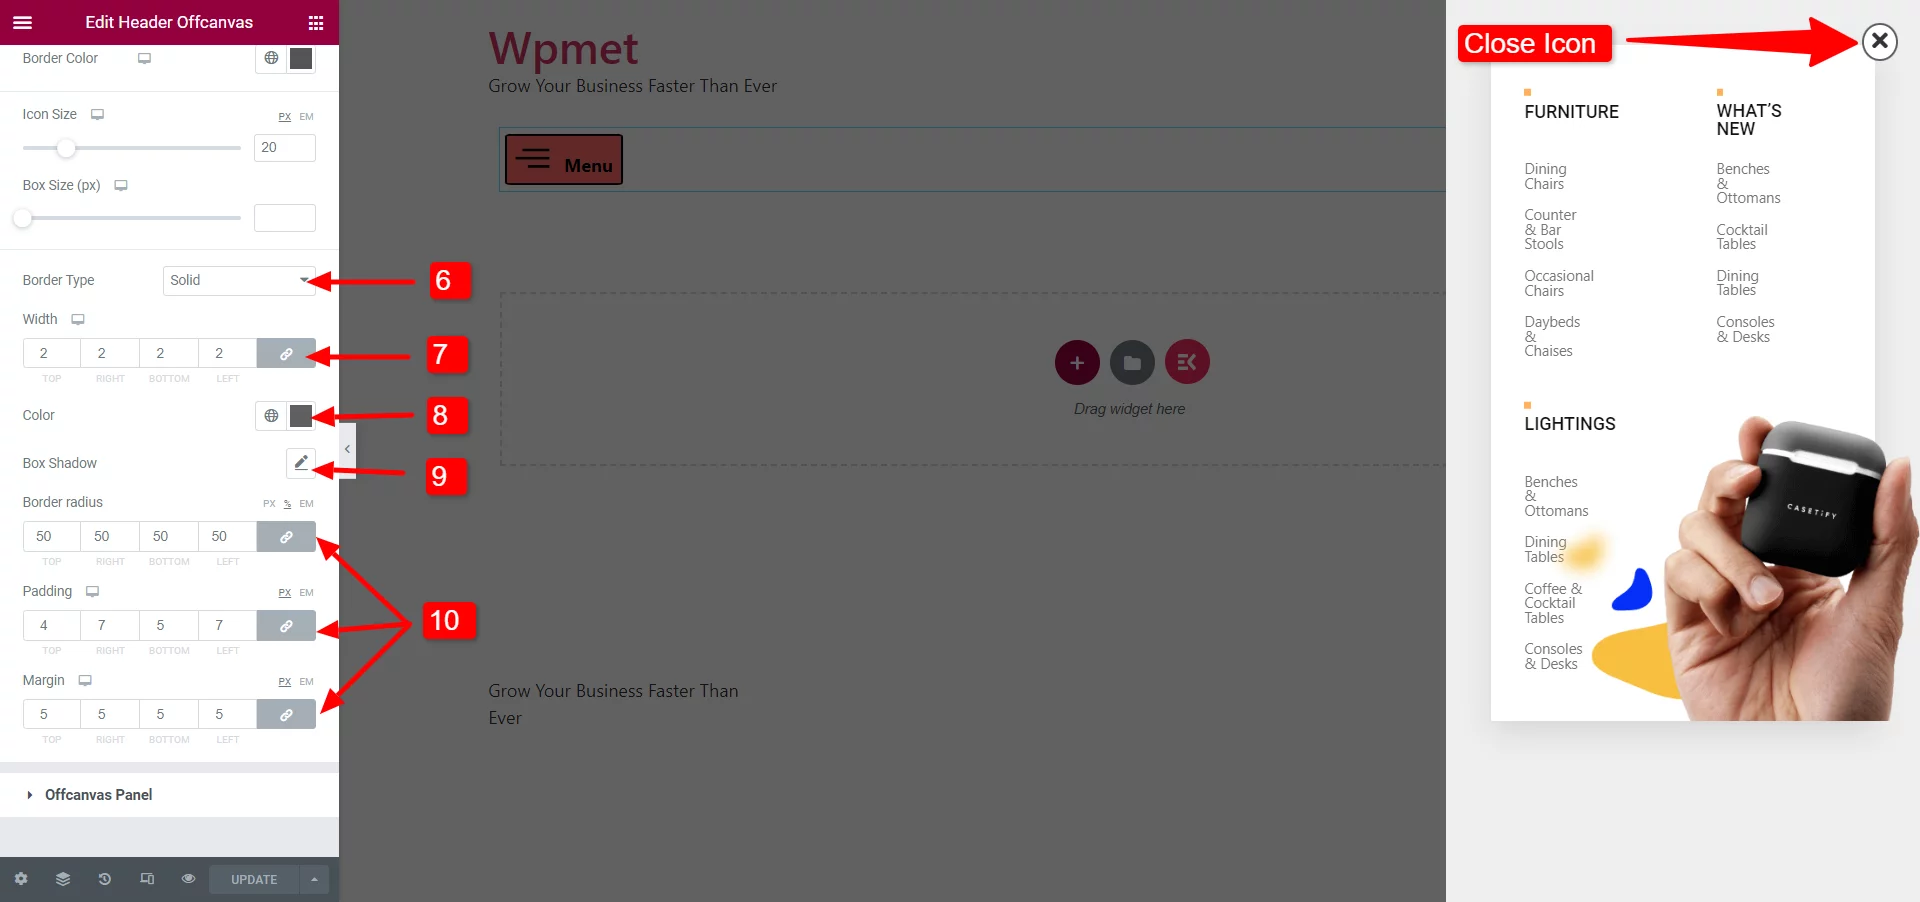The image size is (1920, 902).
Task: Select PX unit for Margin
Action: coord(285,682)
